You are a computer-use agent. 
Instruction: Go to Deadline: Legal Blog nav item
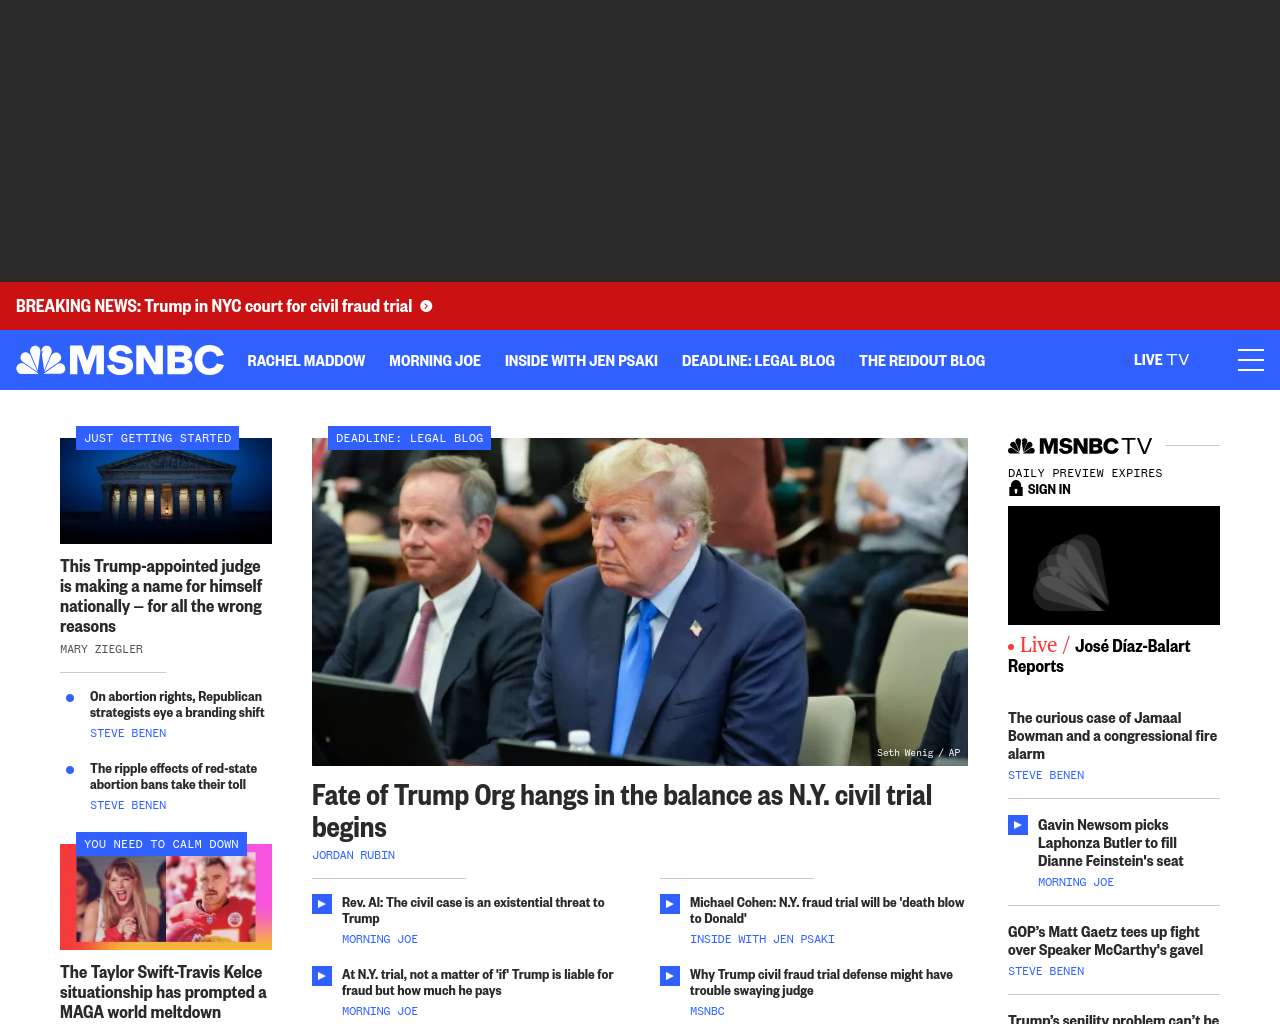(758, 360)
